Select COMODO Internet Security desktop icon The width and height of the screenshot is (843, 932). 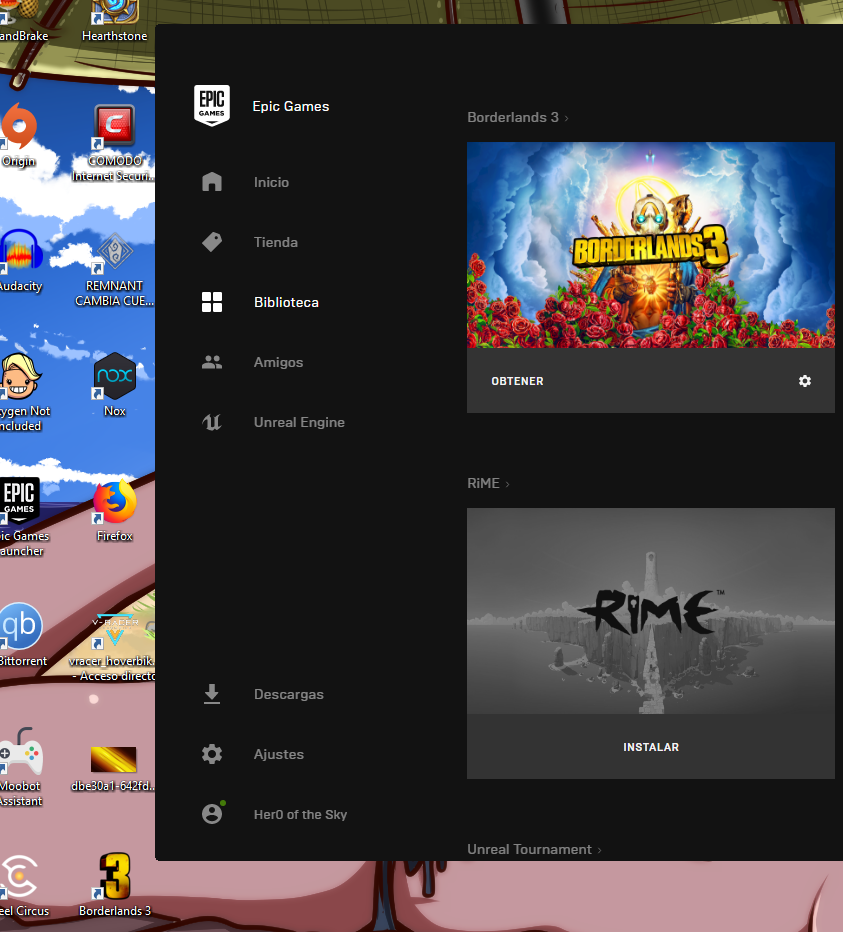coord(114,143)
